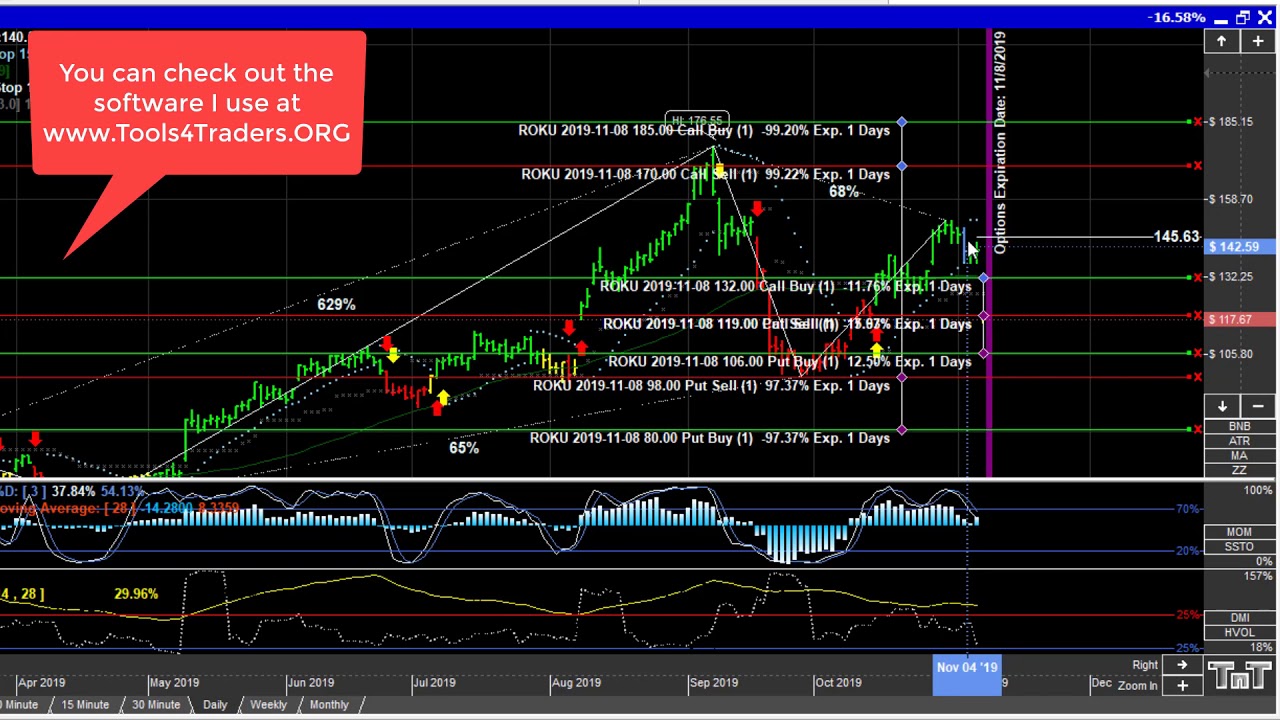This screenshot has width=1280, height=720.
Task: Click the down arrow below the price scale
Action: (x=1221, y=406)
